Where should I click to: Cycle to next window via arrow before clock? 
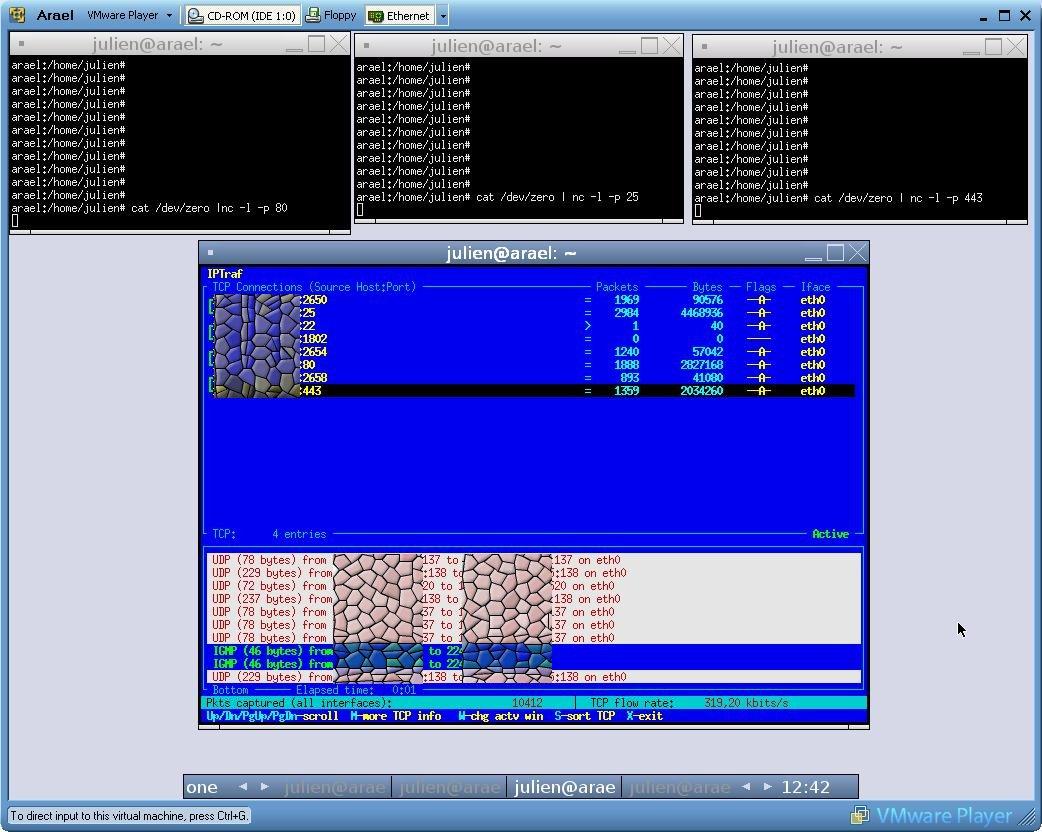(x=767, y=787)
